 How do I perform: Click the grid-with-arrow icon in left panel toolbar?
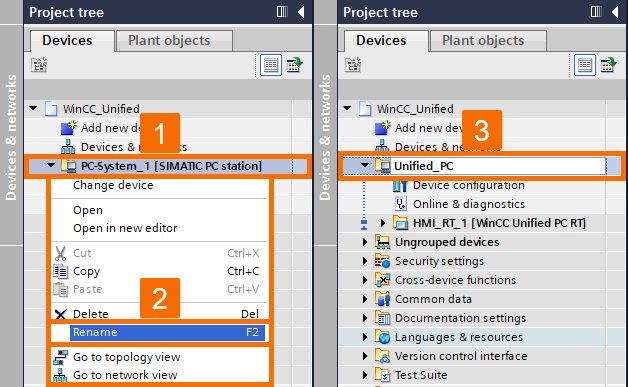pyautogui.click(x=294, y=65)
